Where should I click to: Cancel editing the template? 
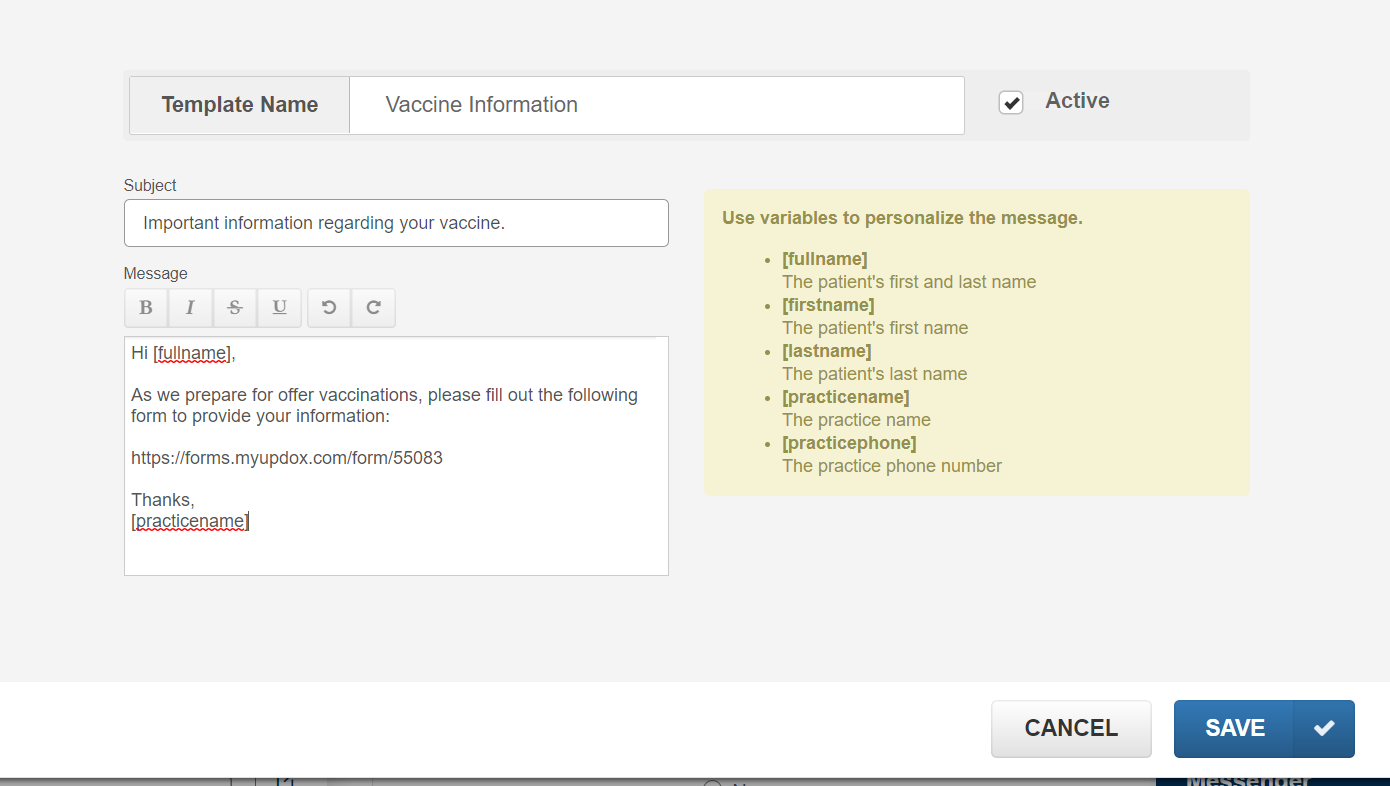click(1071, 728)
